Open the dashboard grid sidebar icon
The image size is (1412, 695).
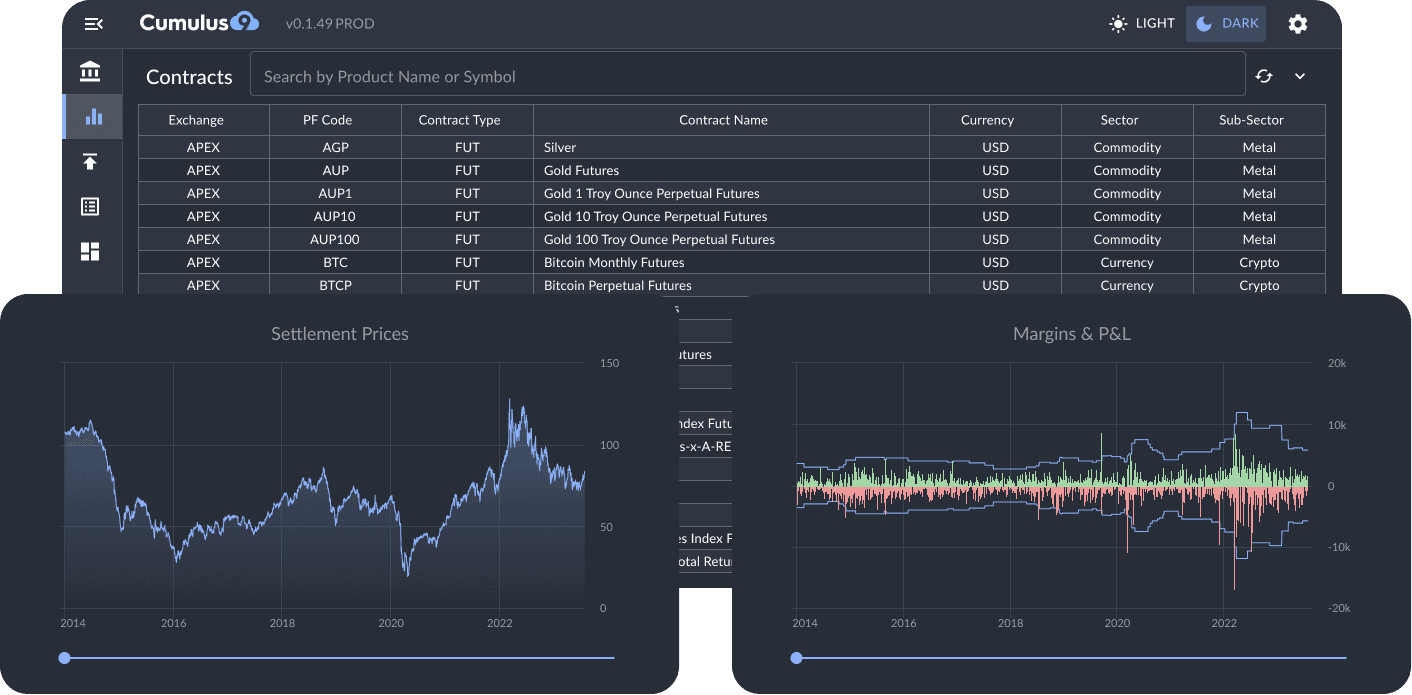[x=90, y=252]
